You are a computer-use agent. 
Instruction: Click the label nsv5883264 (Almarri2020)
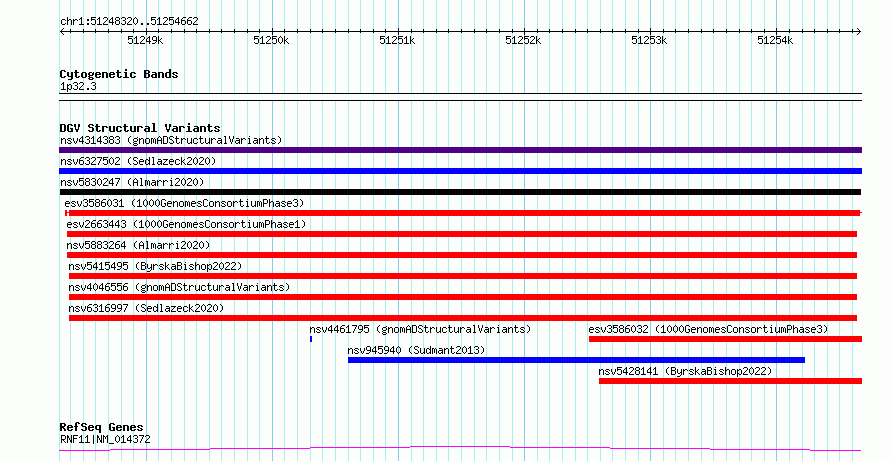click(x=138, y=245)
